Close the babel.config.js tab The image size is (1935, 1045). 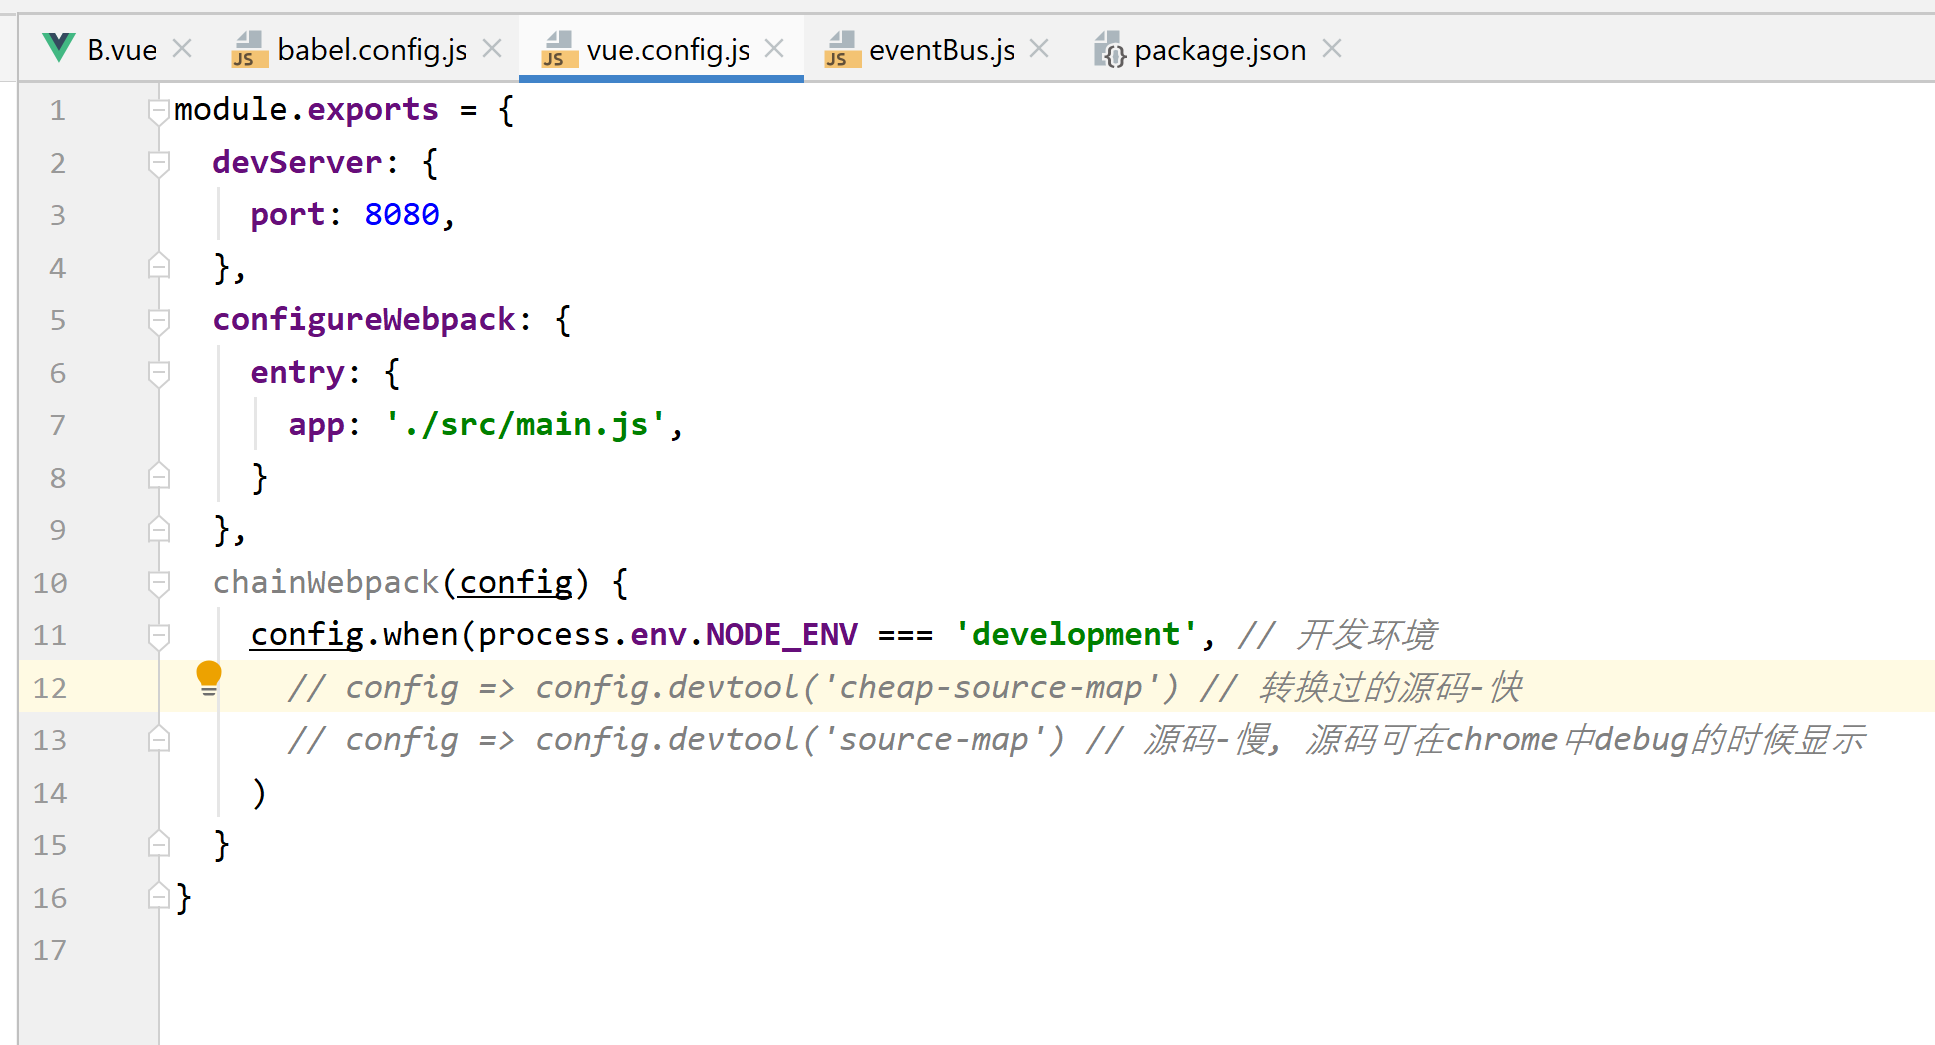[491, 47]
